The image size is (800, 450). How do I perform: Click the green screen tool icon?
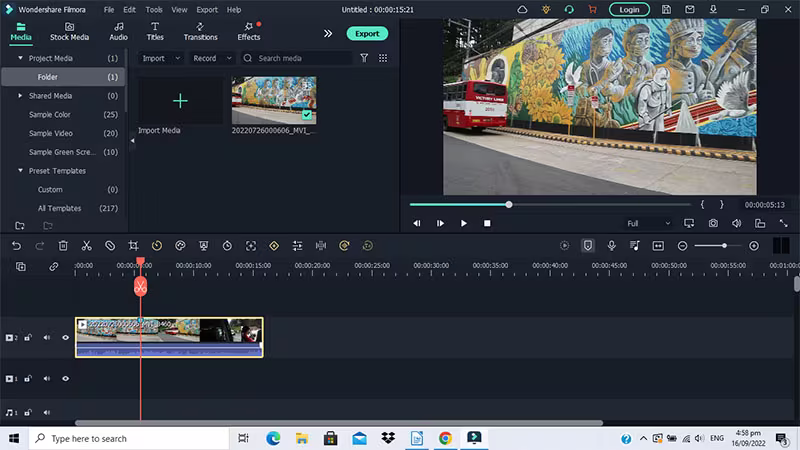click(x=204, y=246)
